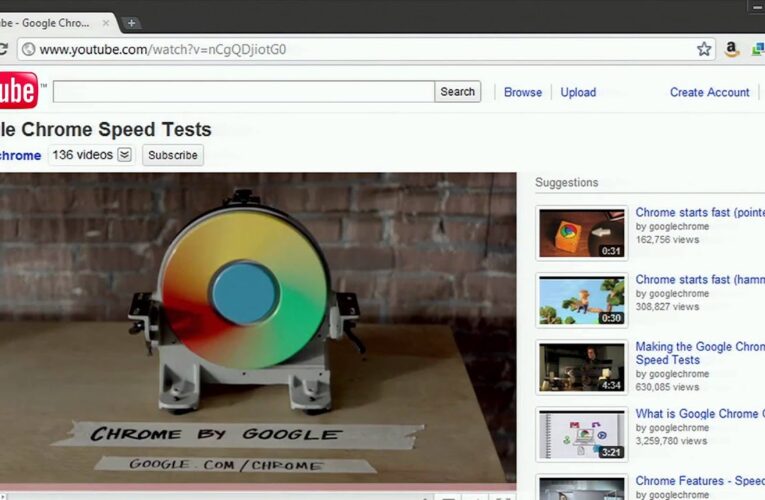Open the googlechrome channel link under the title
Image resolution: width=765 pixels, height=500 pixels.
(20, 156)
